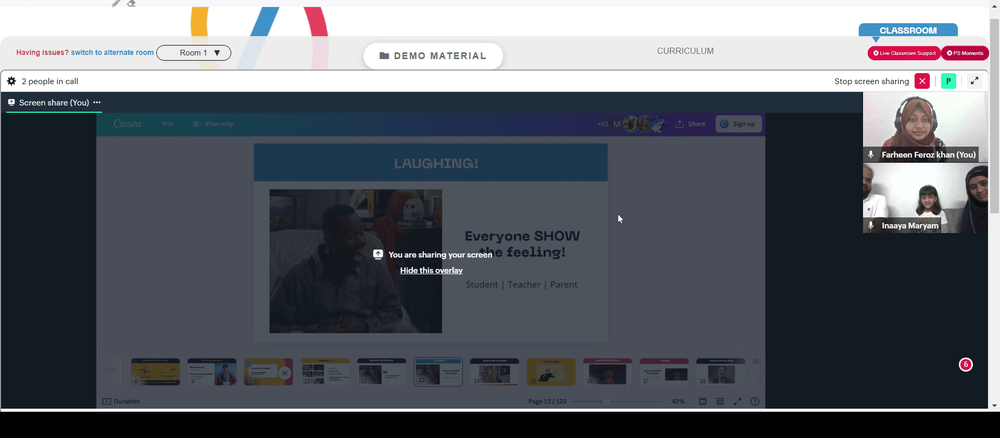The height and width of the screenshot is (438, 1000).
Task: Click the video of man on LAUGHING slide
Action: pos(355,261)
